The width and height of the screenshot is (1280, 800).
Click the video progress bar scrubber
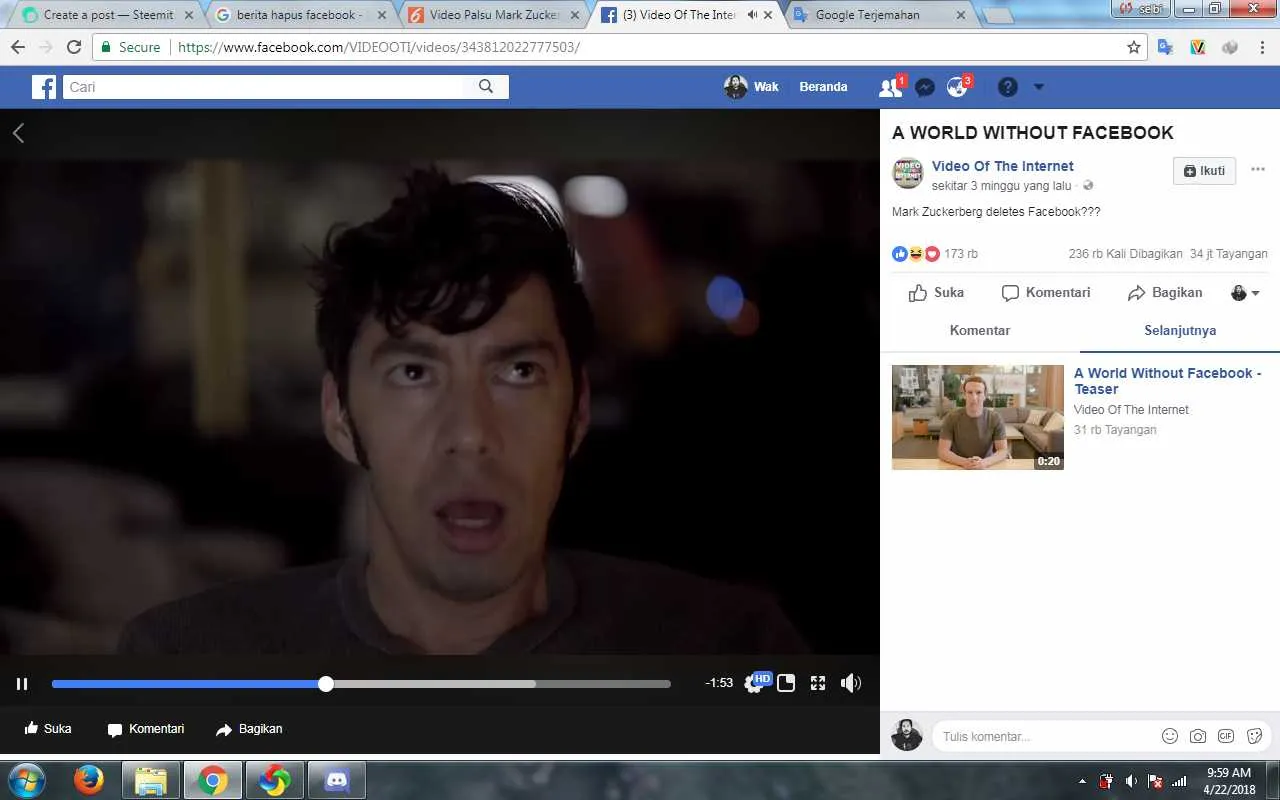pos(326,684)
